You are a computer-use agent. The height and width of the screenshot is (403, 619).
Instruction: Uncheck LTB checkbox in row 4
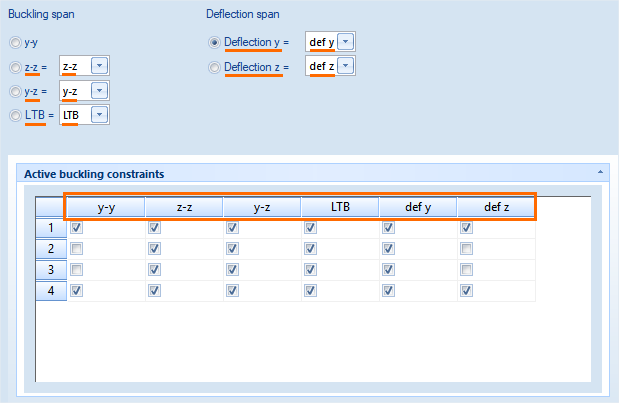(310, 291)
